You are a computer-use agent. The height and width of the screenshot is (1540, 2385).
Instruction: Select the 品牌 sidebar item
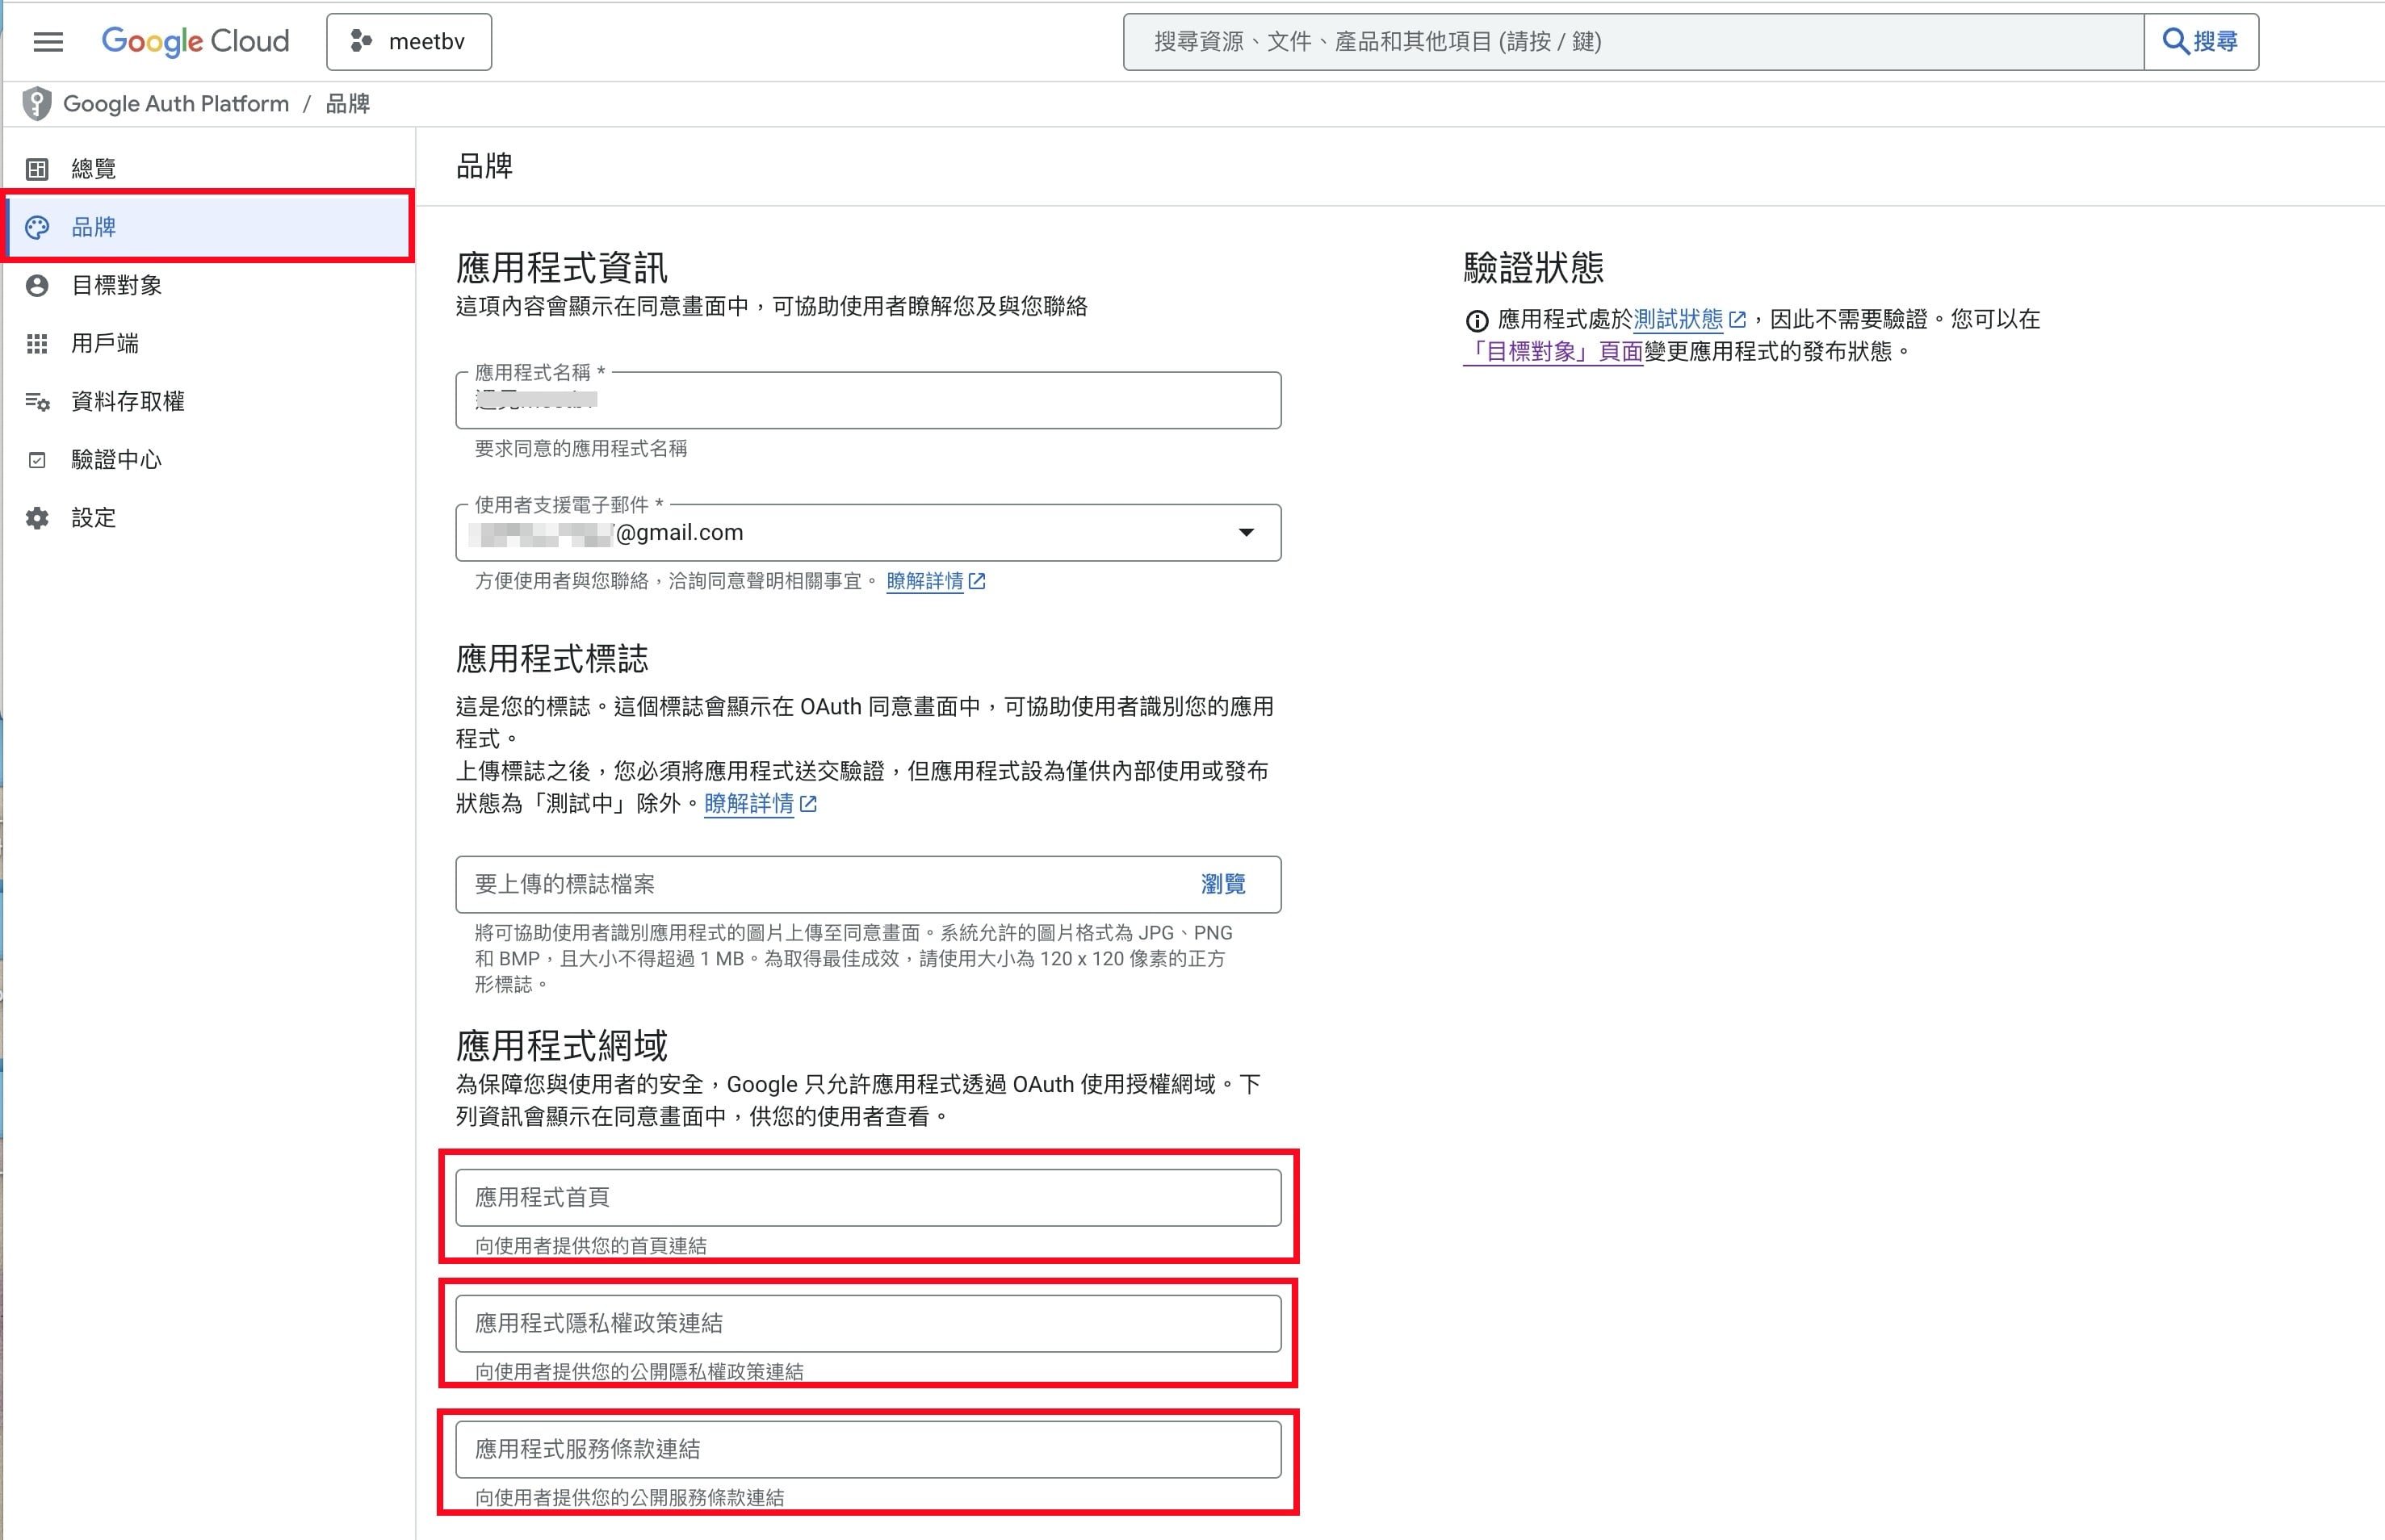(209, 227)
